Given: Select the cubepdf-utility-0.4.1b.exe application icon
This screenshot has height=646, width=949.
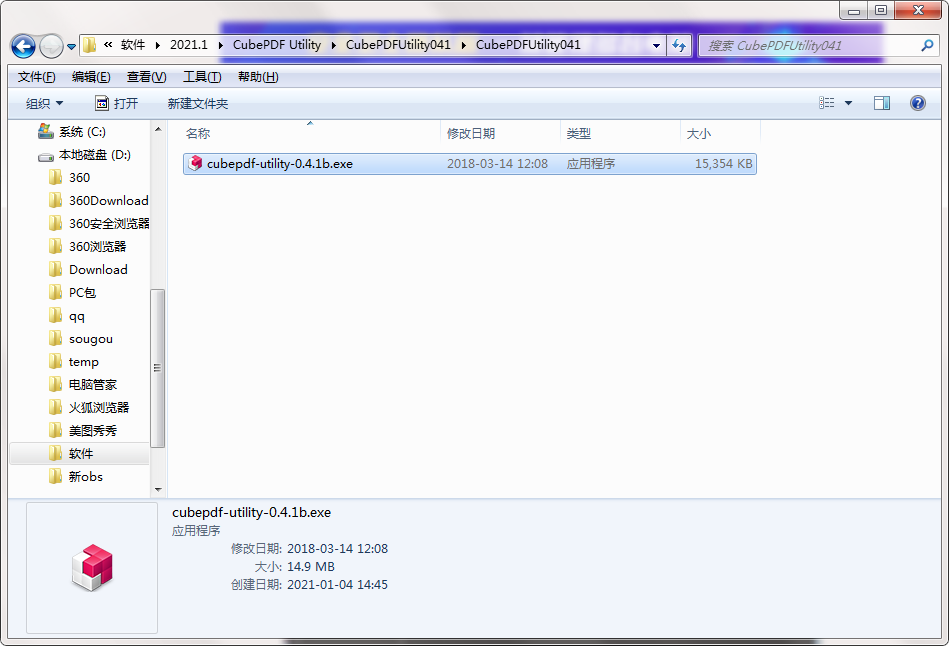Looking at the screenshot, I should click(195, 163).
